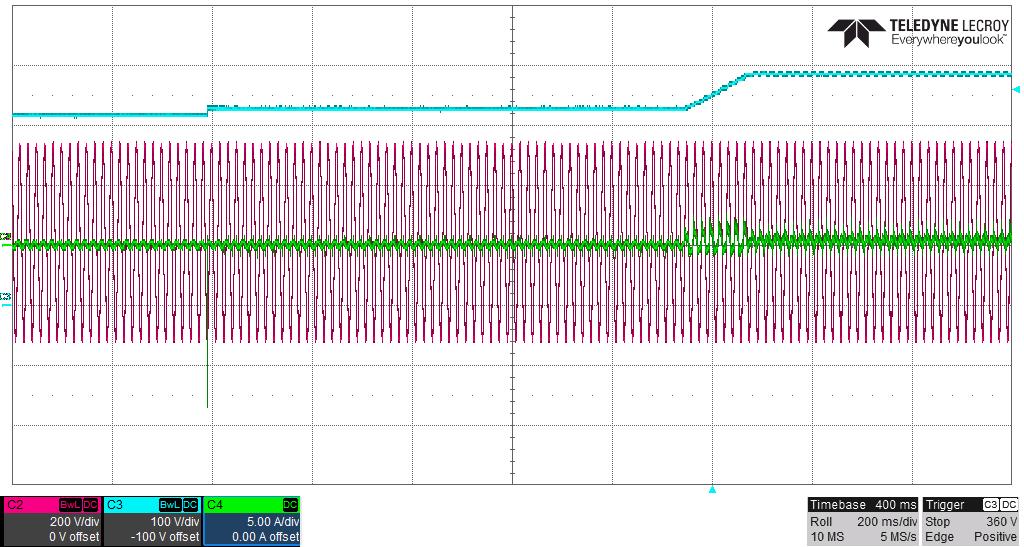Click the 200 ms/div timebase setting
1024x547 pixels.
(886, 522)
